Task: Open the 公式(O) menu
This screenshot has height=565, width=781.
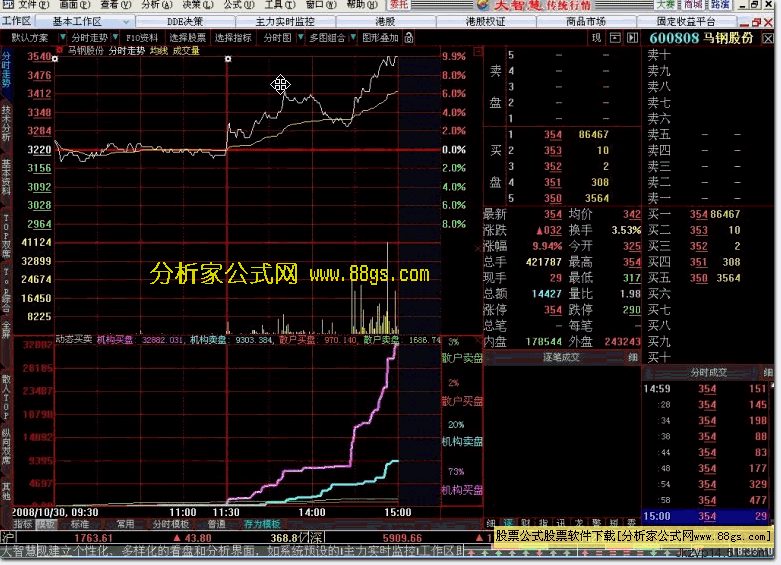Action: (239, 5)
